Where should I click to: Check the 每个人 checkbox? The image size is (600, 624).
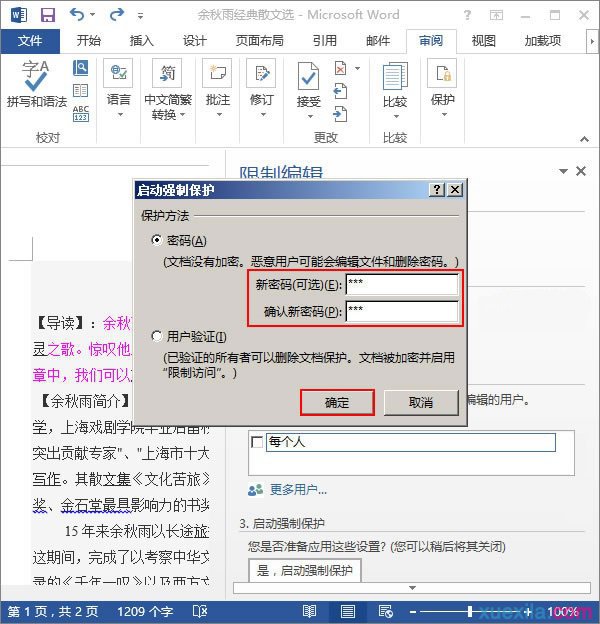[x=257, y=442]
